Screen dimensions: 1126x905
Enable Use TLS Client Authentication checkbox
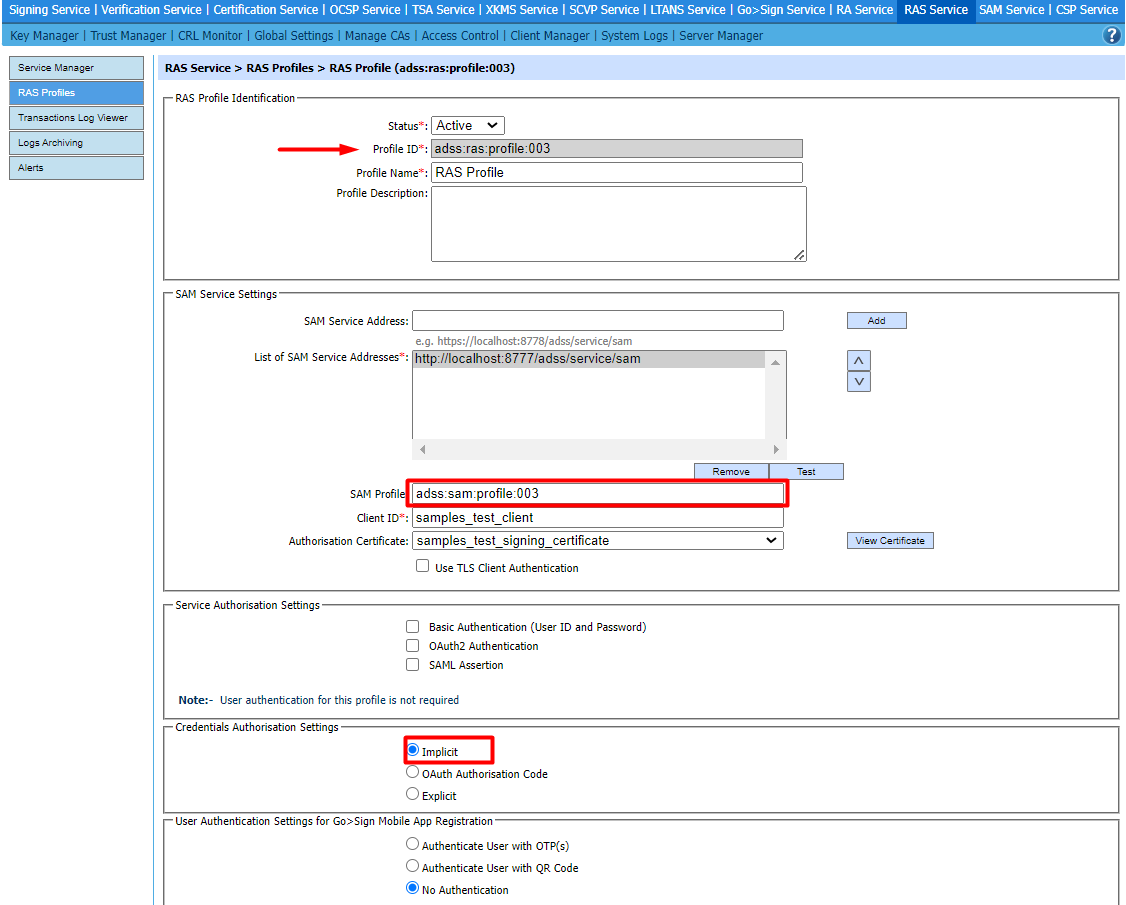(422, 567)
